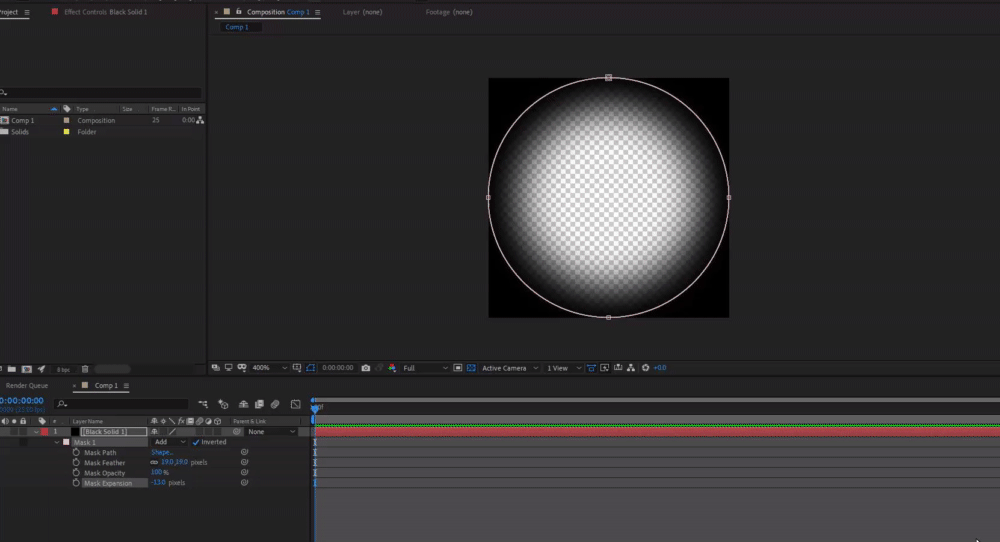Click the Graph Editor icon in timeline
Viewport: 1000px width, 542px height.
coord(295,404)
